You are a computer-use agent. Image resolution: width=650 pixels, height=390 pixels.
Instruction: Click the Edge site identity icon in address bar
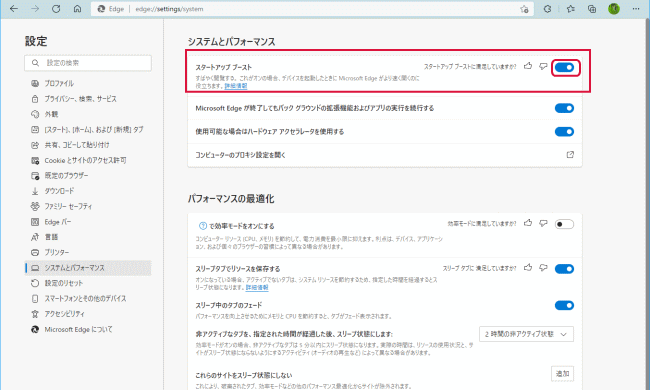(x=101, y=9)
